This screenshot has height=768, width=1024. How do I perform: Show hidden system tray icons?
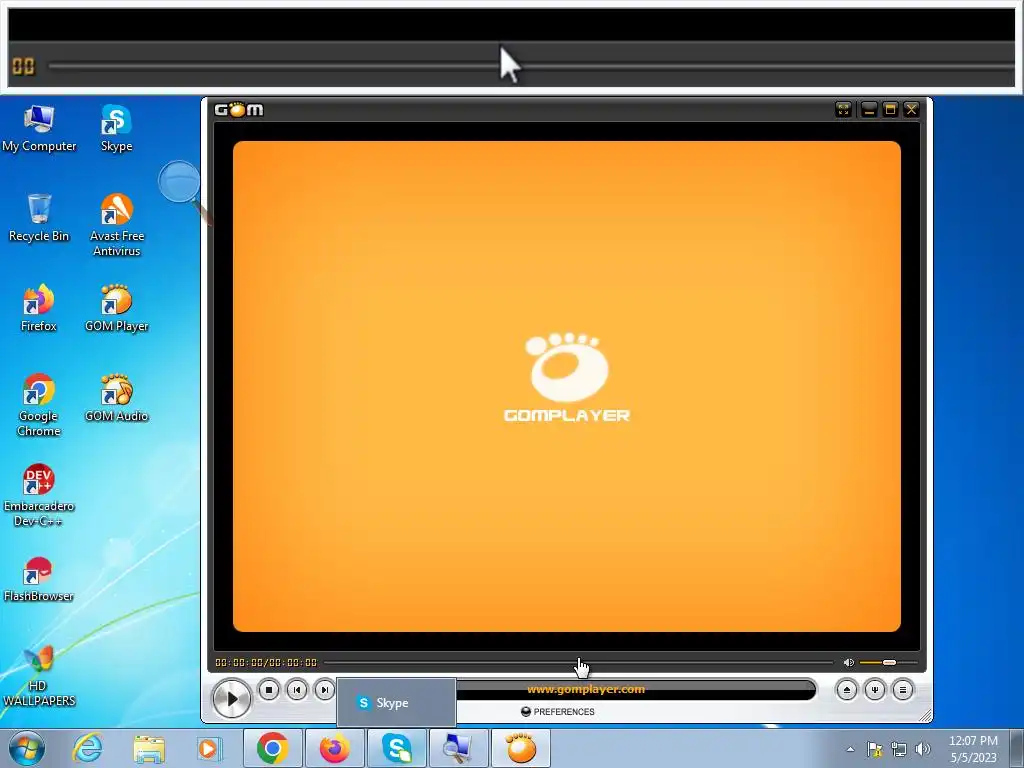pos(850,749)
